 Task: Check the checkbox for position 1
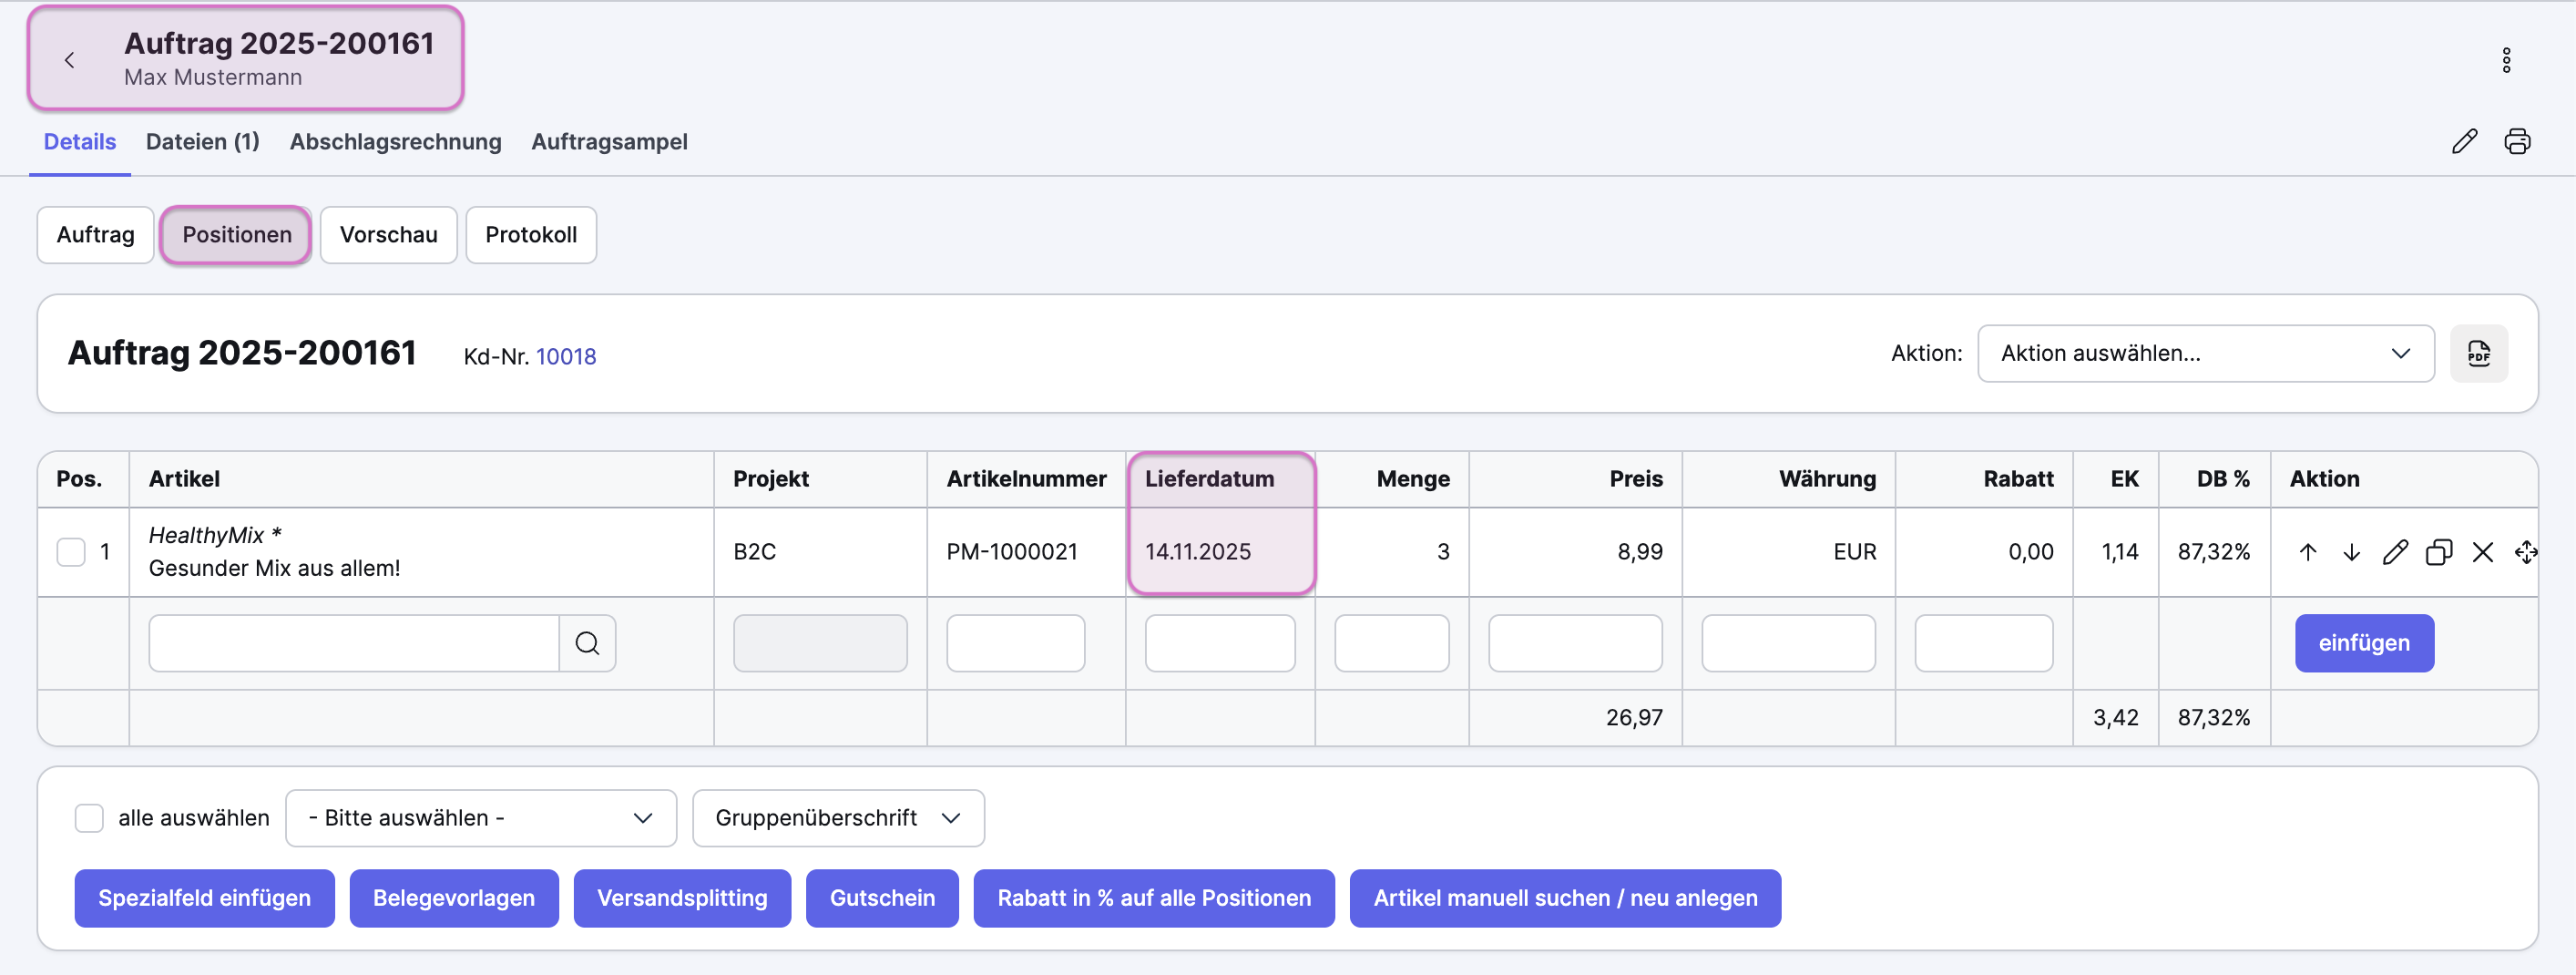pos(71,552)
